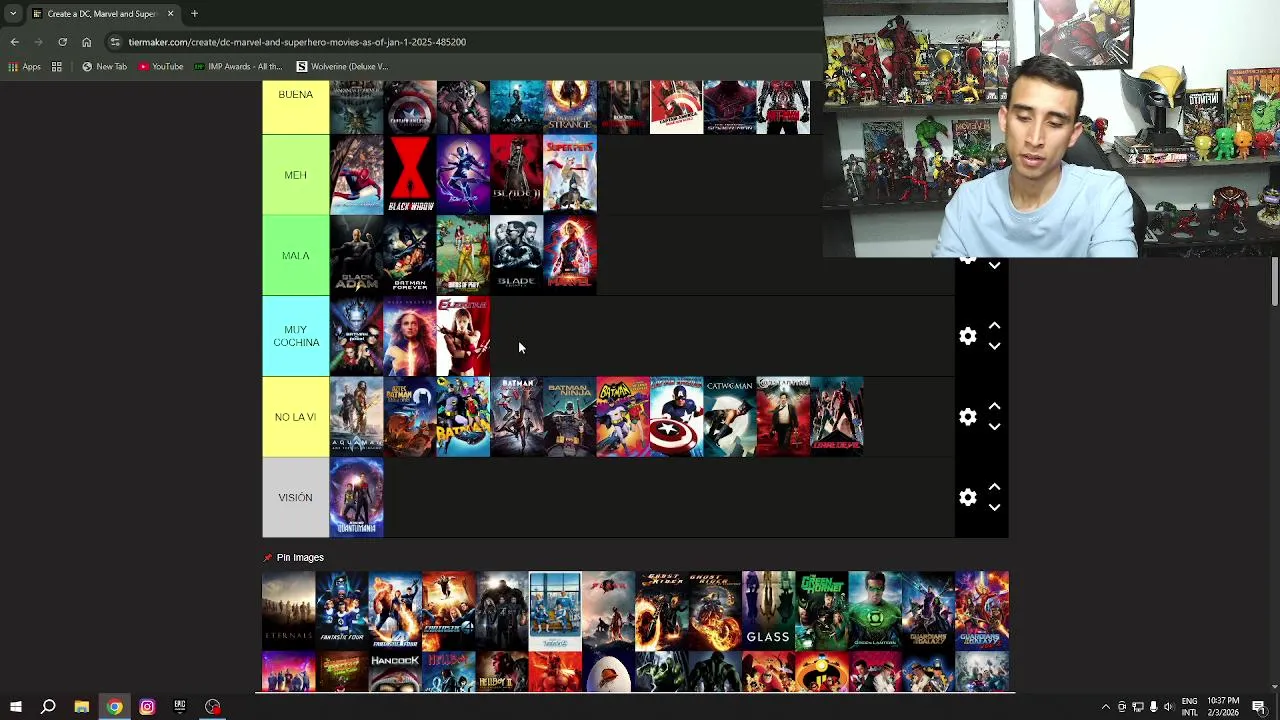The width and height of the screenshot is (1280, 720).
Task: Pick the Elektra poster in MUY COCHINA tier
Action: point(463,336)
